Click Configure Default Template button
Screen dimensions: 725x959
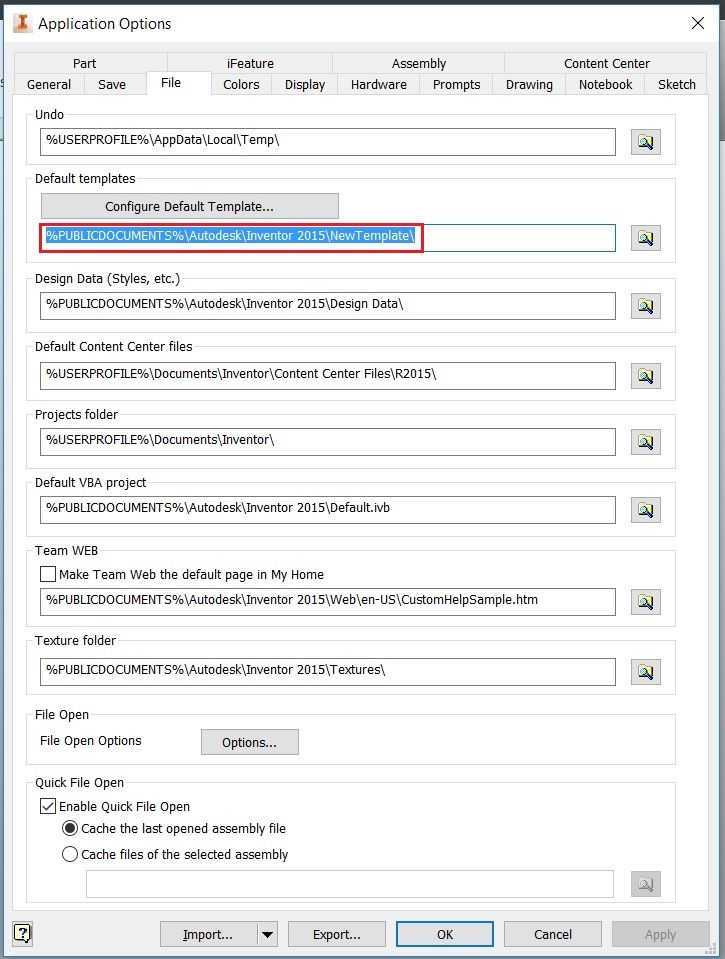pyautogui.click(x=189, y=207)
